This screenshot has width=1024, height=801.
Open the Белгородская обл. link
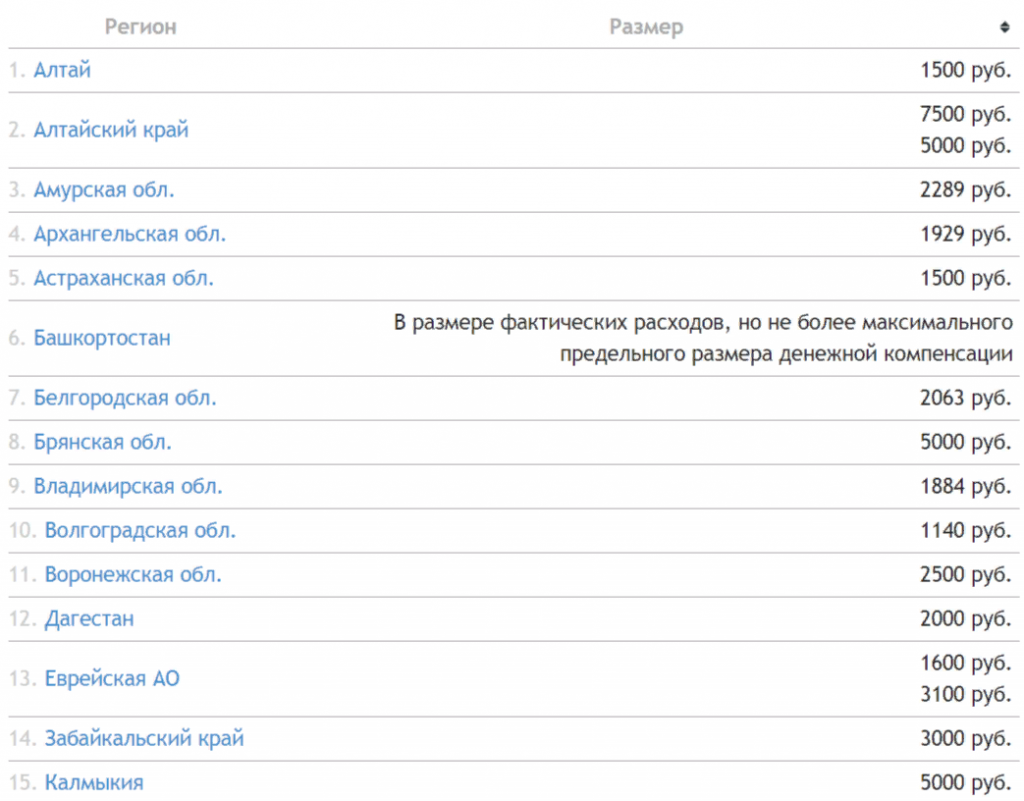click(125, 398)
